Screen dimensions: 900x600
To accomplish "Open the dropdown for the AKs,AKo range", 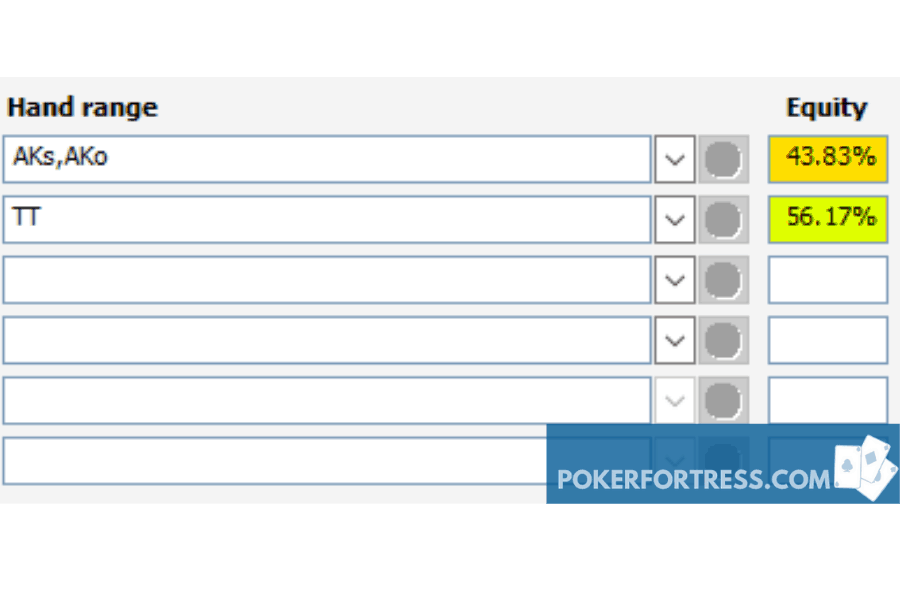I will coord(674,159).
